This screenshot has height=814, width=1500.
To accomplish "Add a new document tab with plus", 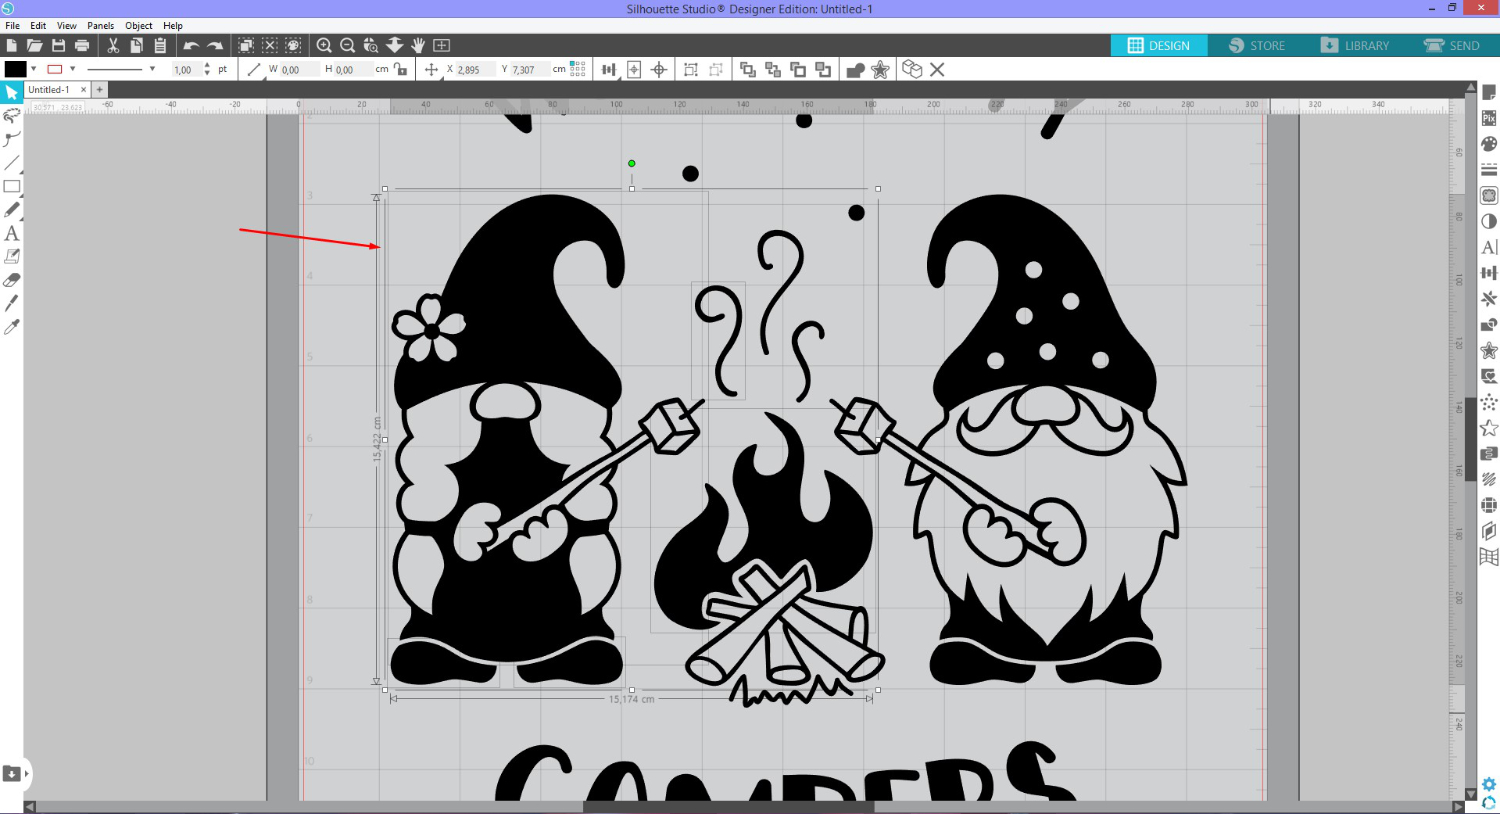I will (100, 90).
